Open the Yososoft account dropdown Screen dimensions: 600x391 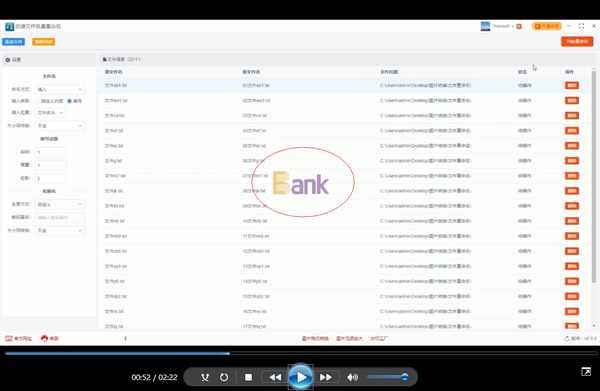point(503,26)
